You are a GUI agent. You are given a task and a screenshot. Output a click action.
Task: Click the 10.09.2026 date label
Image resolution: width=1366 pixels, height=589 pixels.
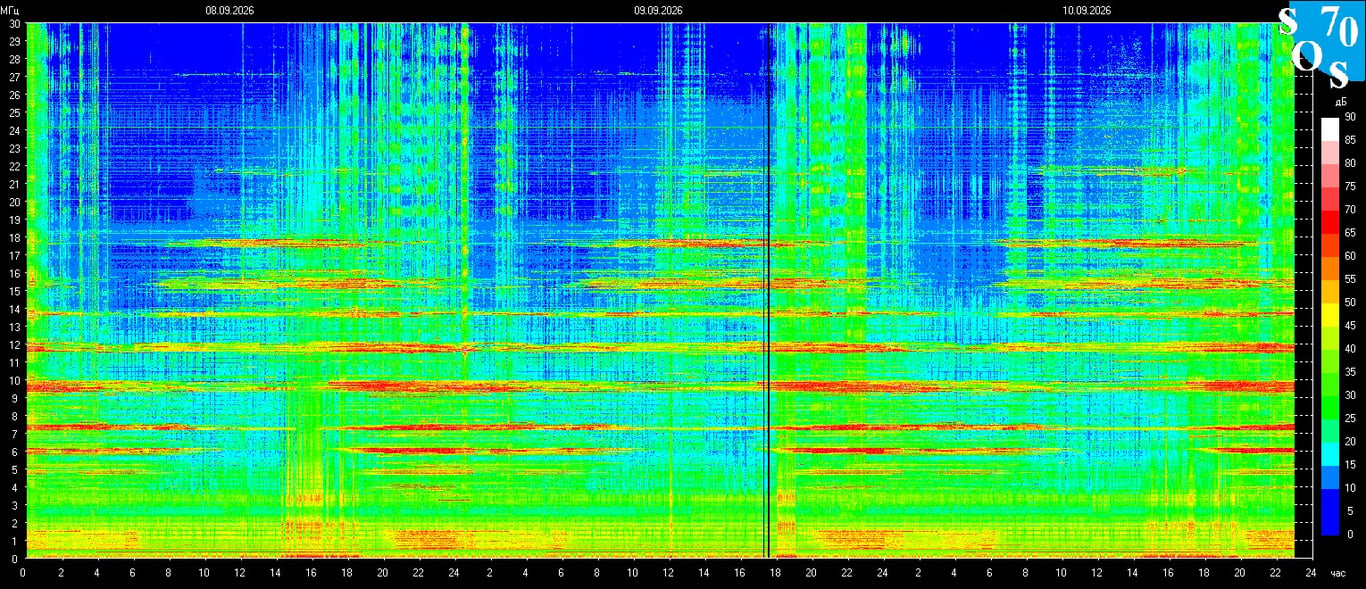point(1087,10)
